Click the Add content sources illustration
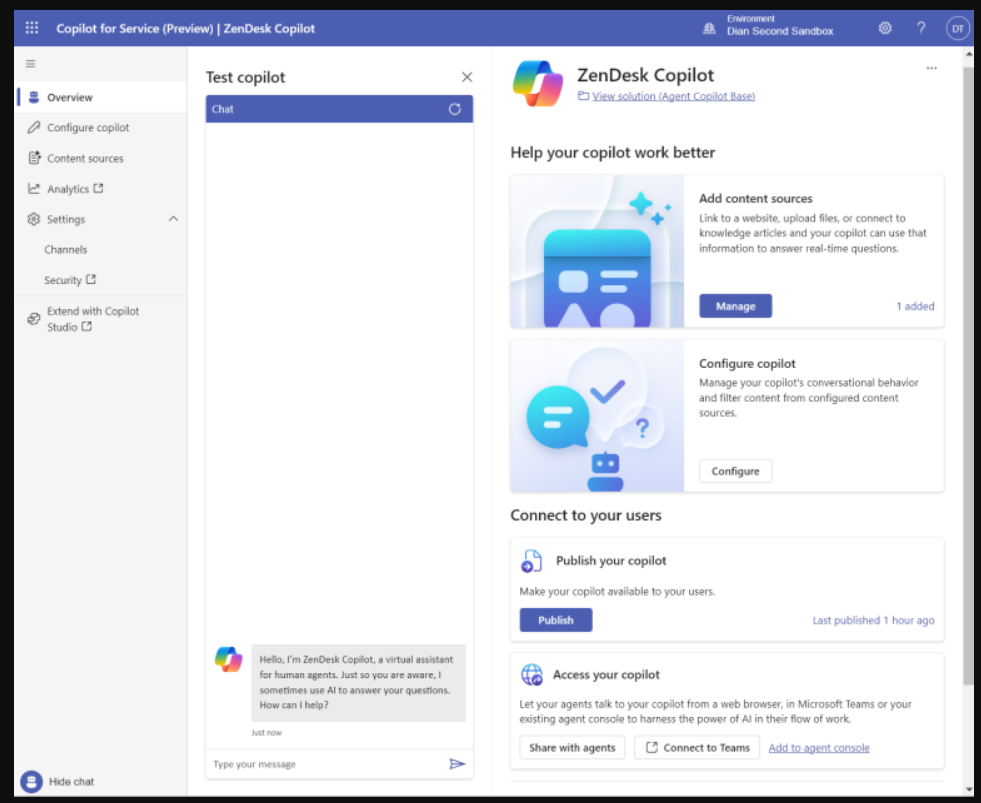981x803 pixels. point(597,251)
